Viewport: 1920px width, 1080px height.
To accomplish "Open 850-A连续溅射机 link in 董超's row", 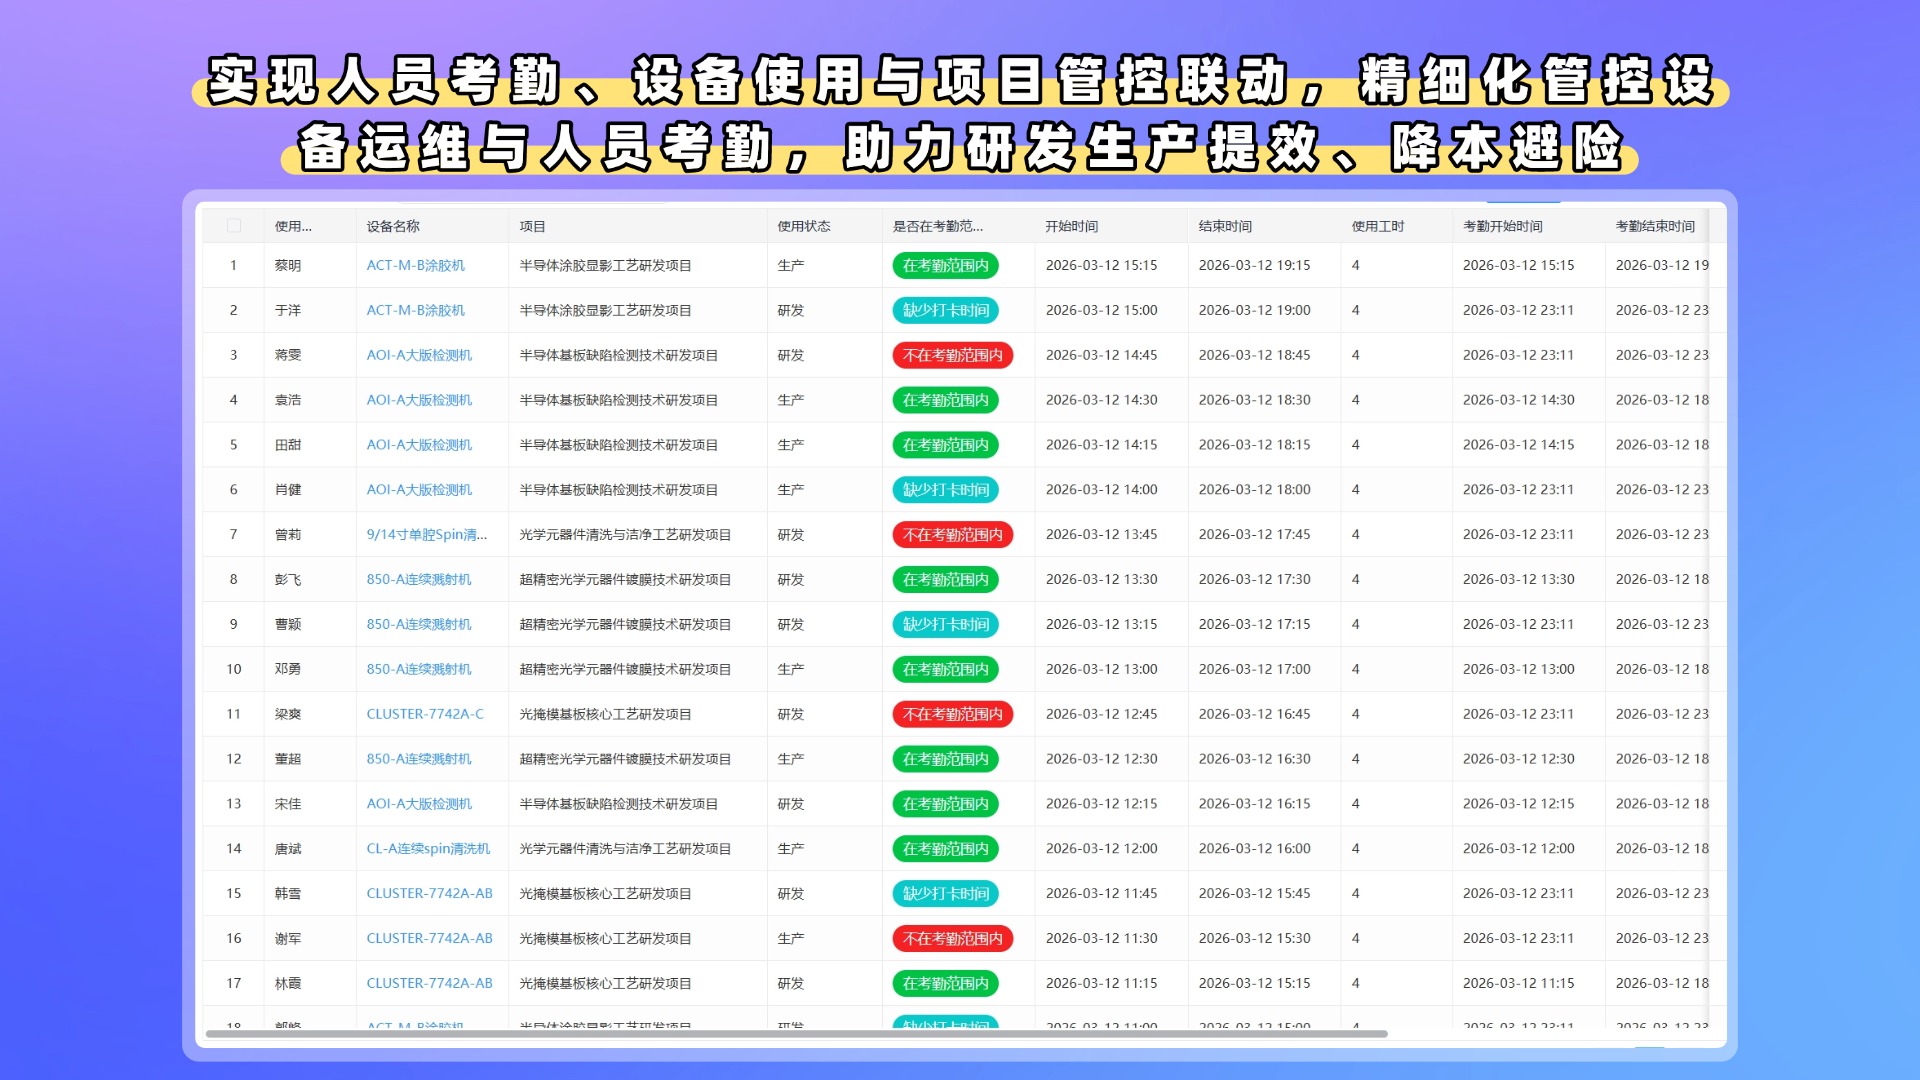I will pyautogui.click(x=419, y=759).
